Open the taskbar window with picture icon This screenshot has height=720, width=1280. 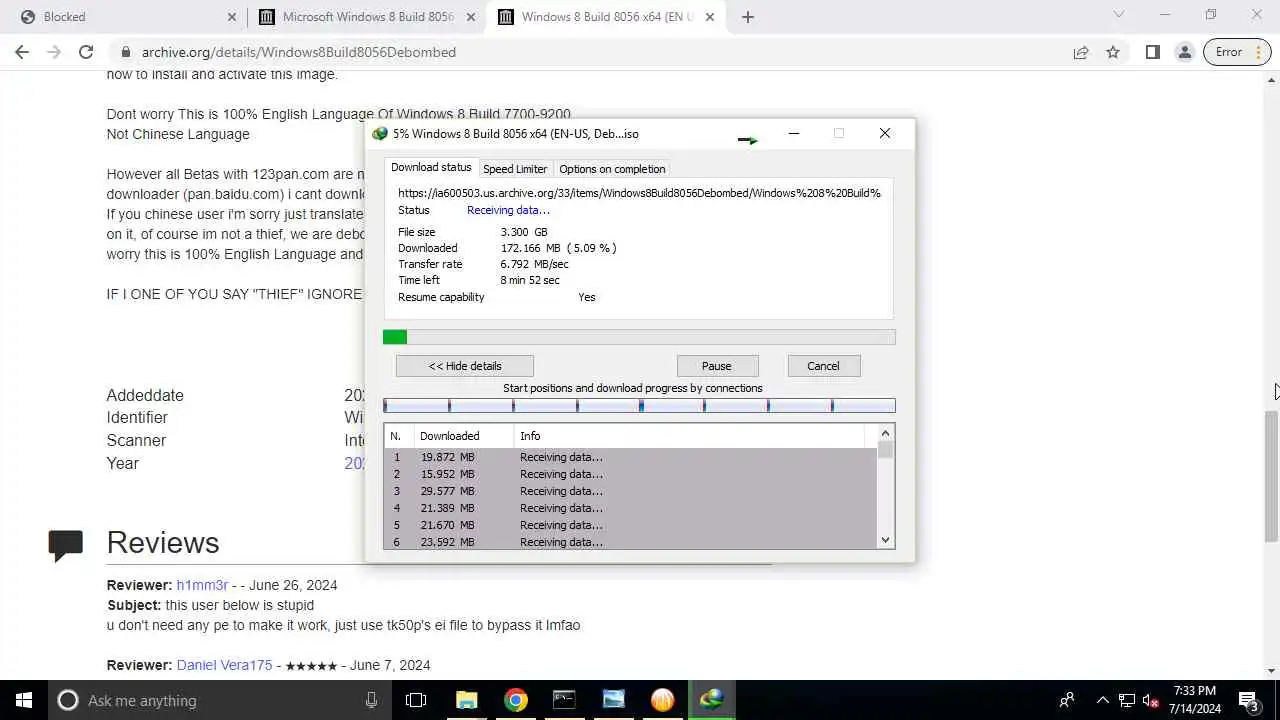click(x=613, y=700)
